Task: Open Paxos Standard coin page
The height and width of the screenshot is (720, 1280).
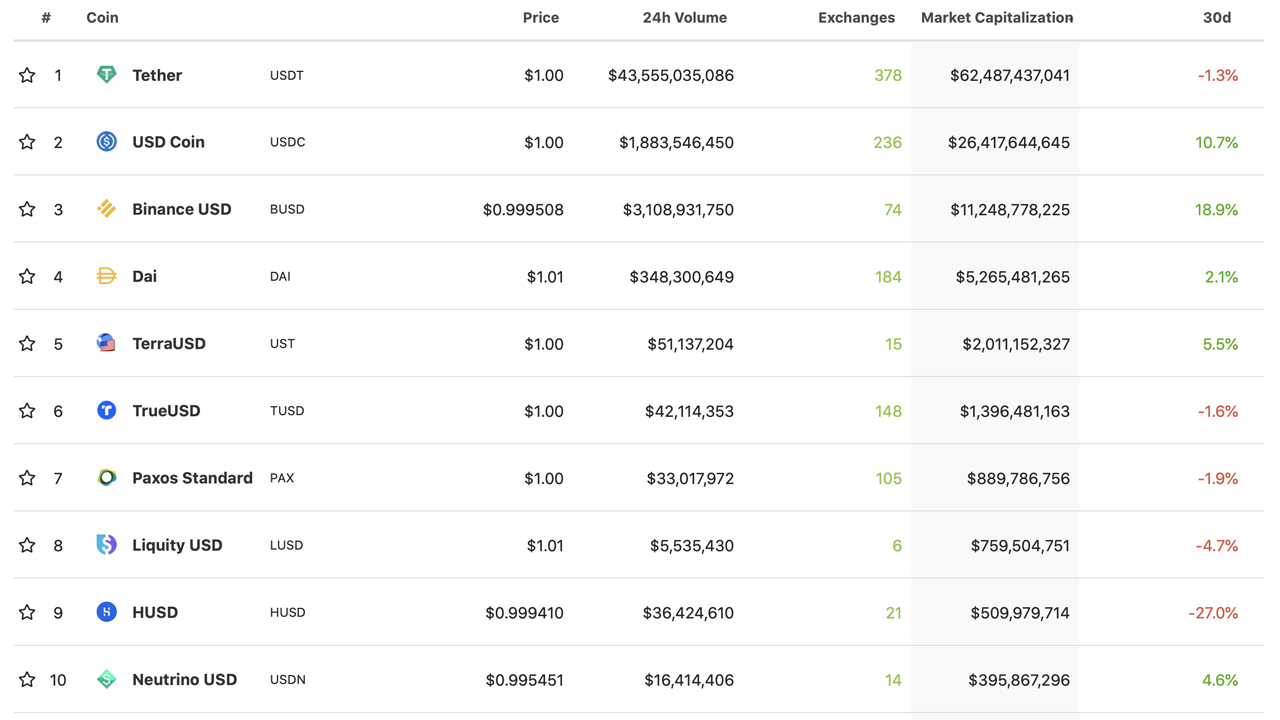Action: (192, 478)
